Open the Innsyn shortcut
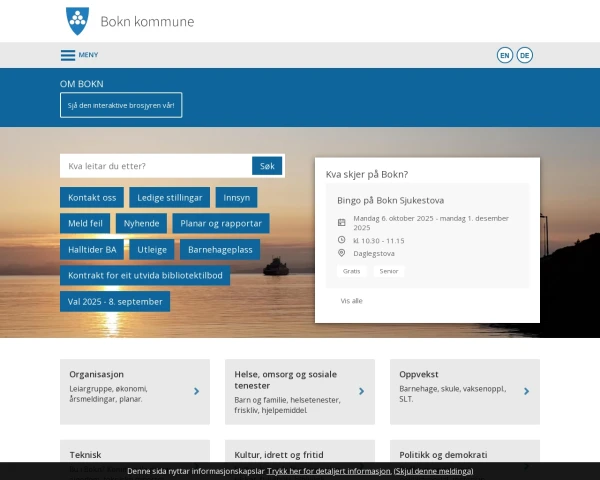This screenshot has width=600, height=480. tap(236, 198)
